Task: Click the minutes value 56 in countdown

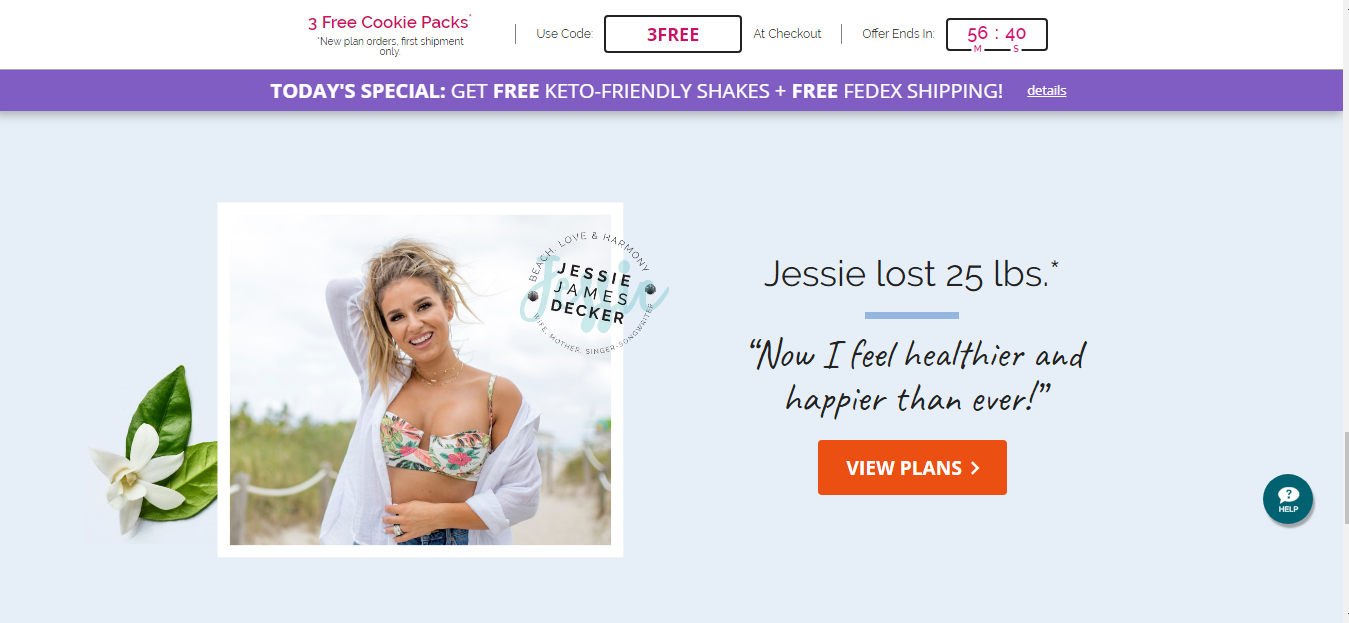Action: pyautogui.click(x=977, y=34)
